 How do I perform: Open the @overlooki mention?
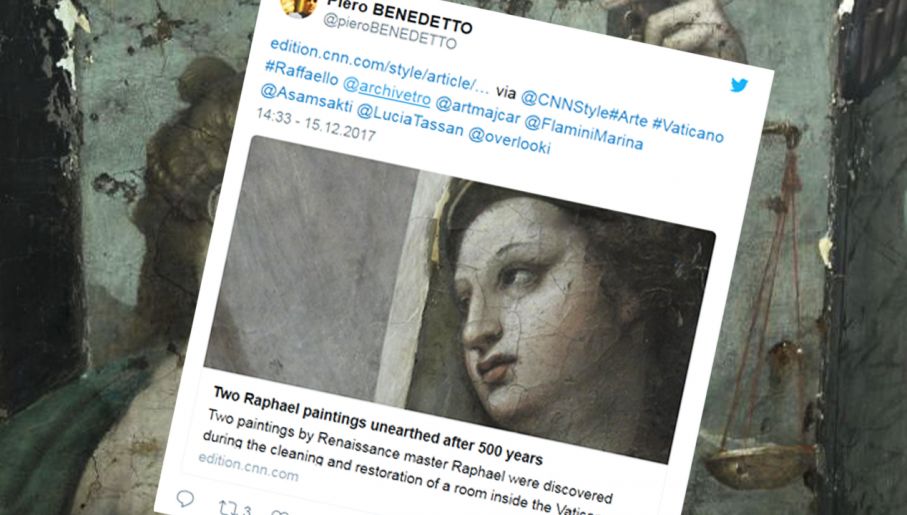click(508, 140)
